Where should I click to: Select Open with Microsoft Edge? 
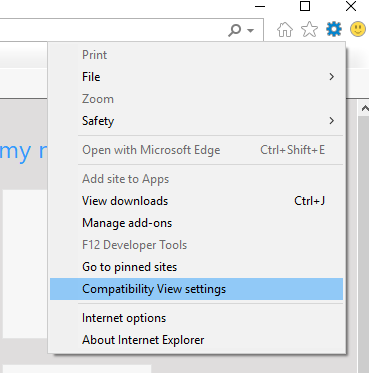coord(196,150)
